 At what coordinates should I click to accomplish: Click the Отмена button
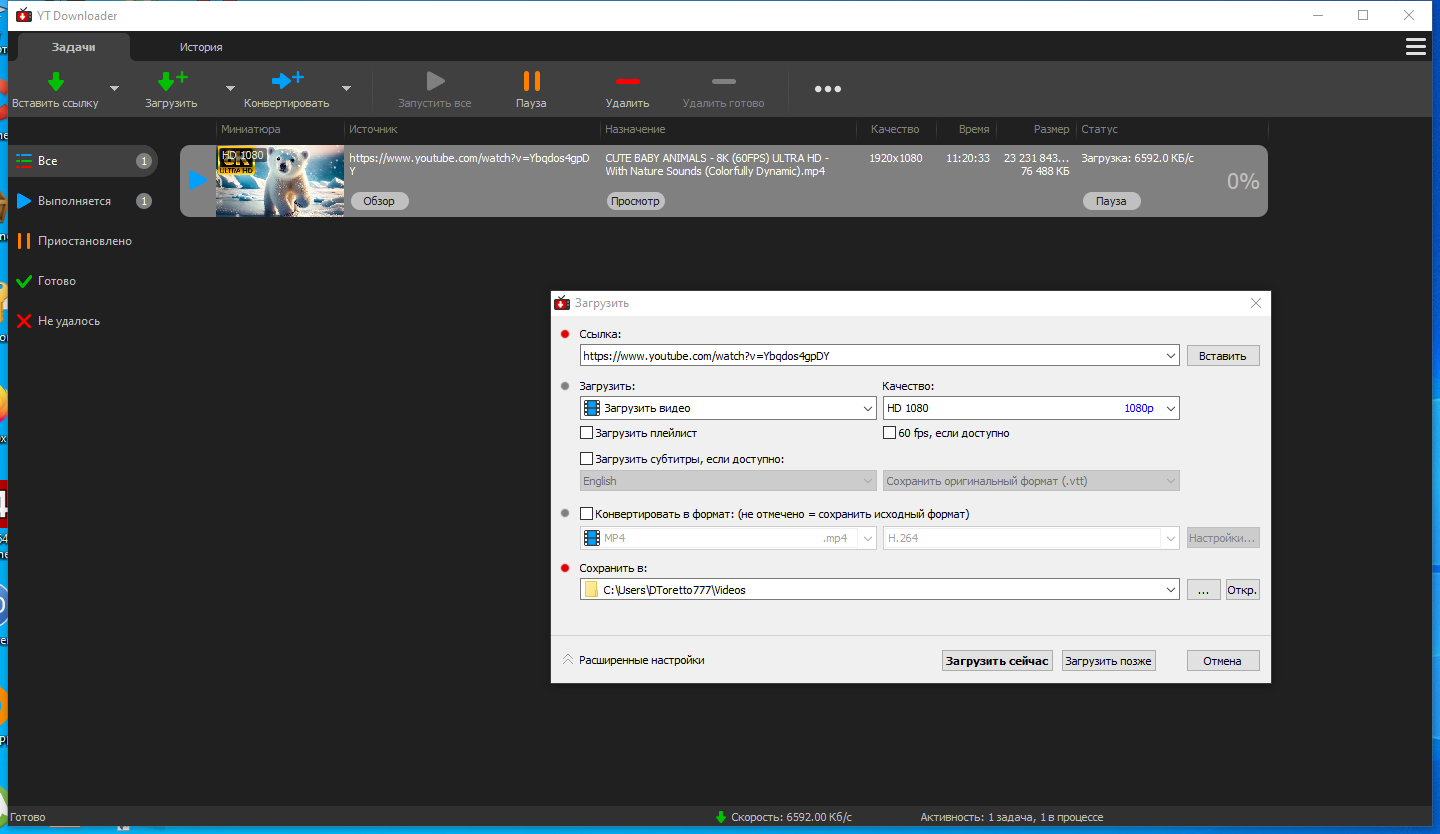click(1223, 661)
